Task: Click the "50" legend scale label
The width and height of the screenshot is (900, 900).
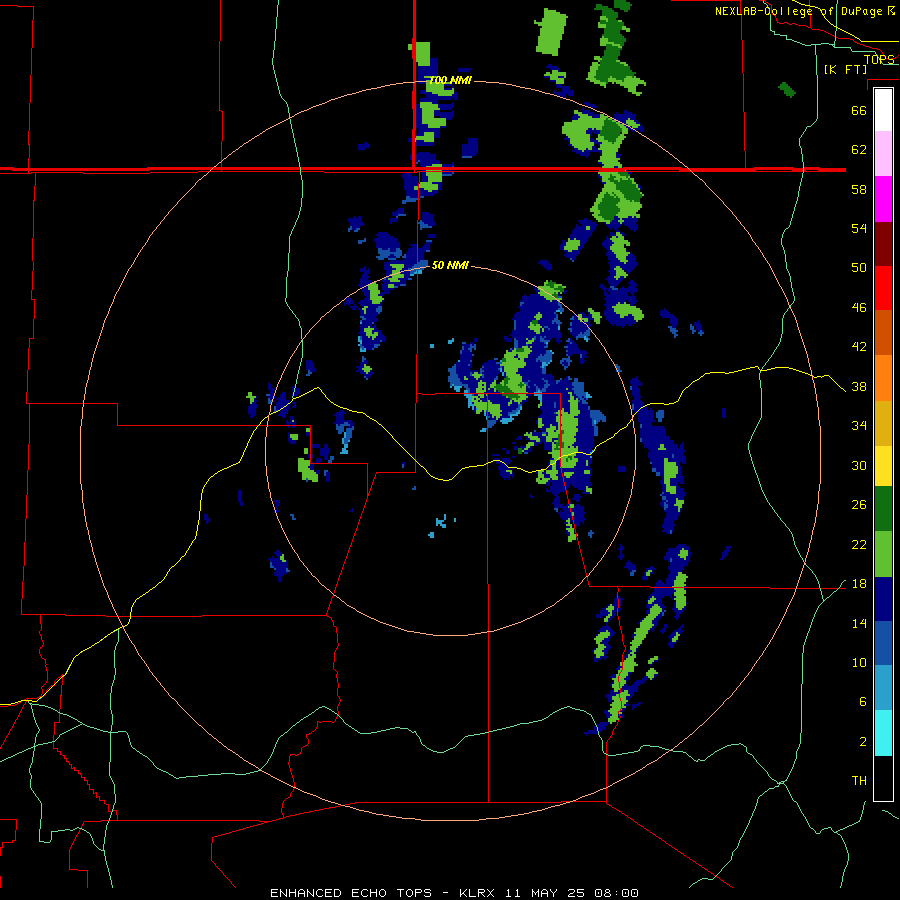Action: tap(859, 268)
